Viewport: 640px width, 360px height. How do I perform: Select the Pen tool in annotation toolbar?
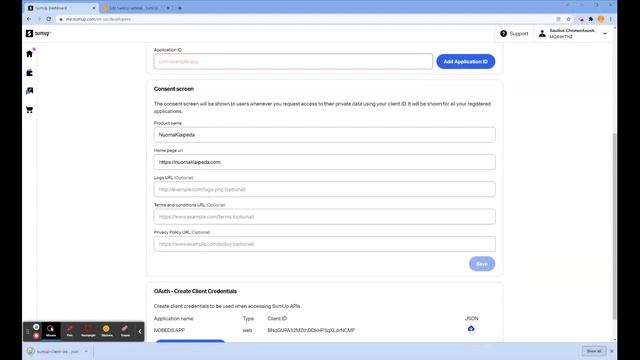(69, 331)
